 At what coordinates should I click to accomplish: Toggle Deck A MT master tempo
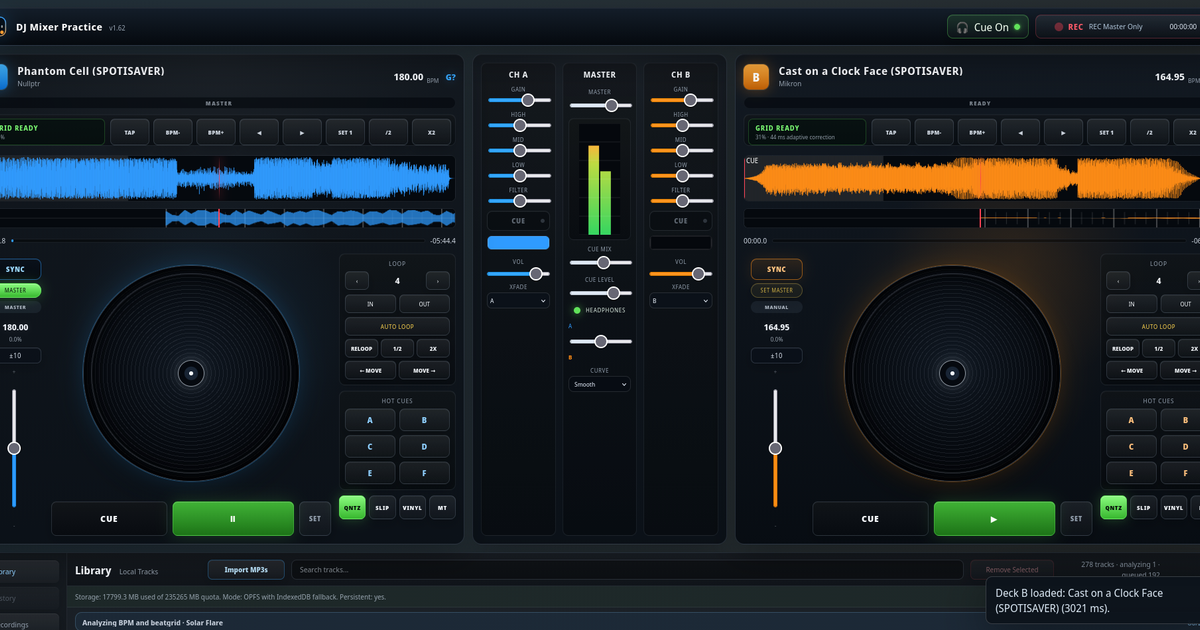pyautogui.click(x=442, y=507)
